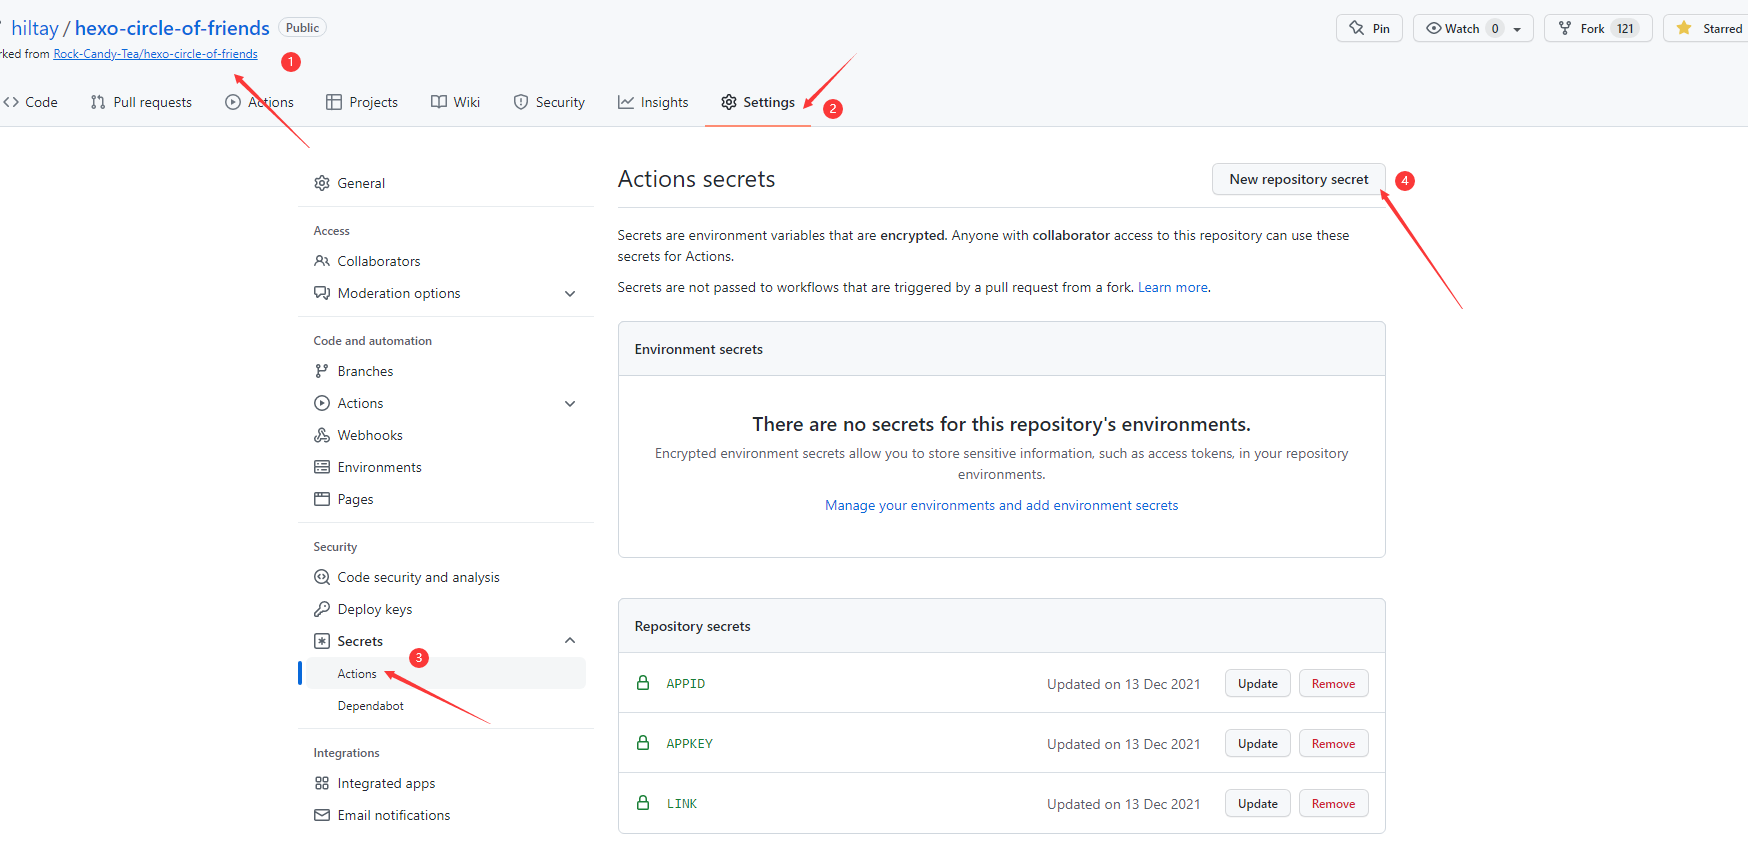Star toggle for the repository
This screenshot has height=851, width=1748.
click(1708, 28)
